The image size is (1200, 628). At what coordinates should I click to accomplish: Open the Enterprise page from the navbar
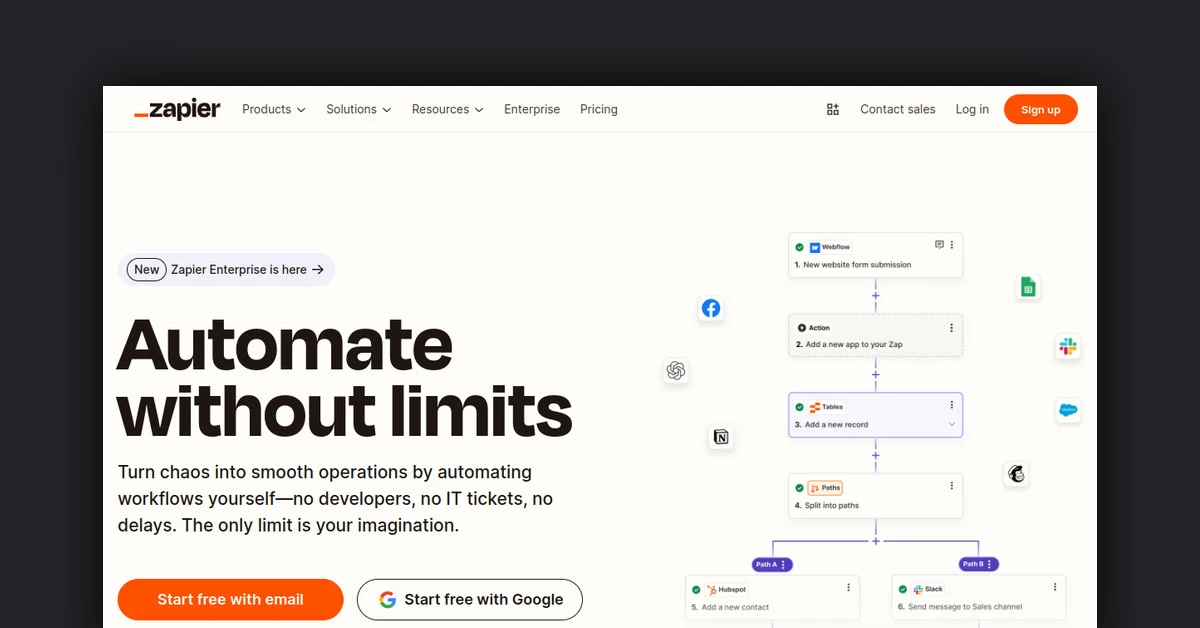[x=531, y=109]
